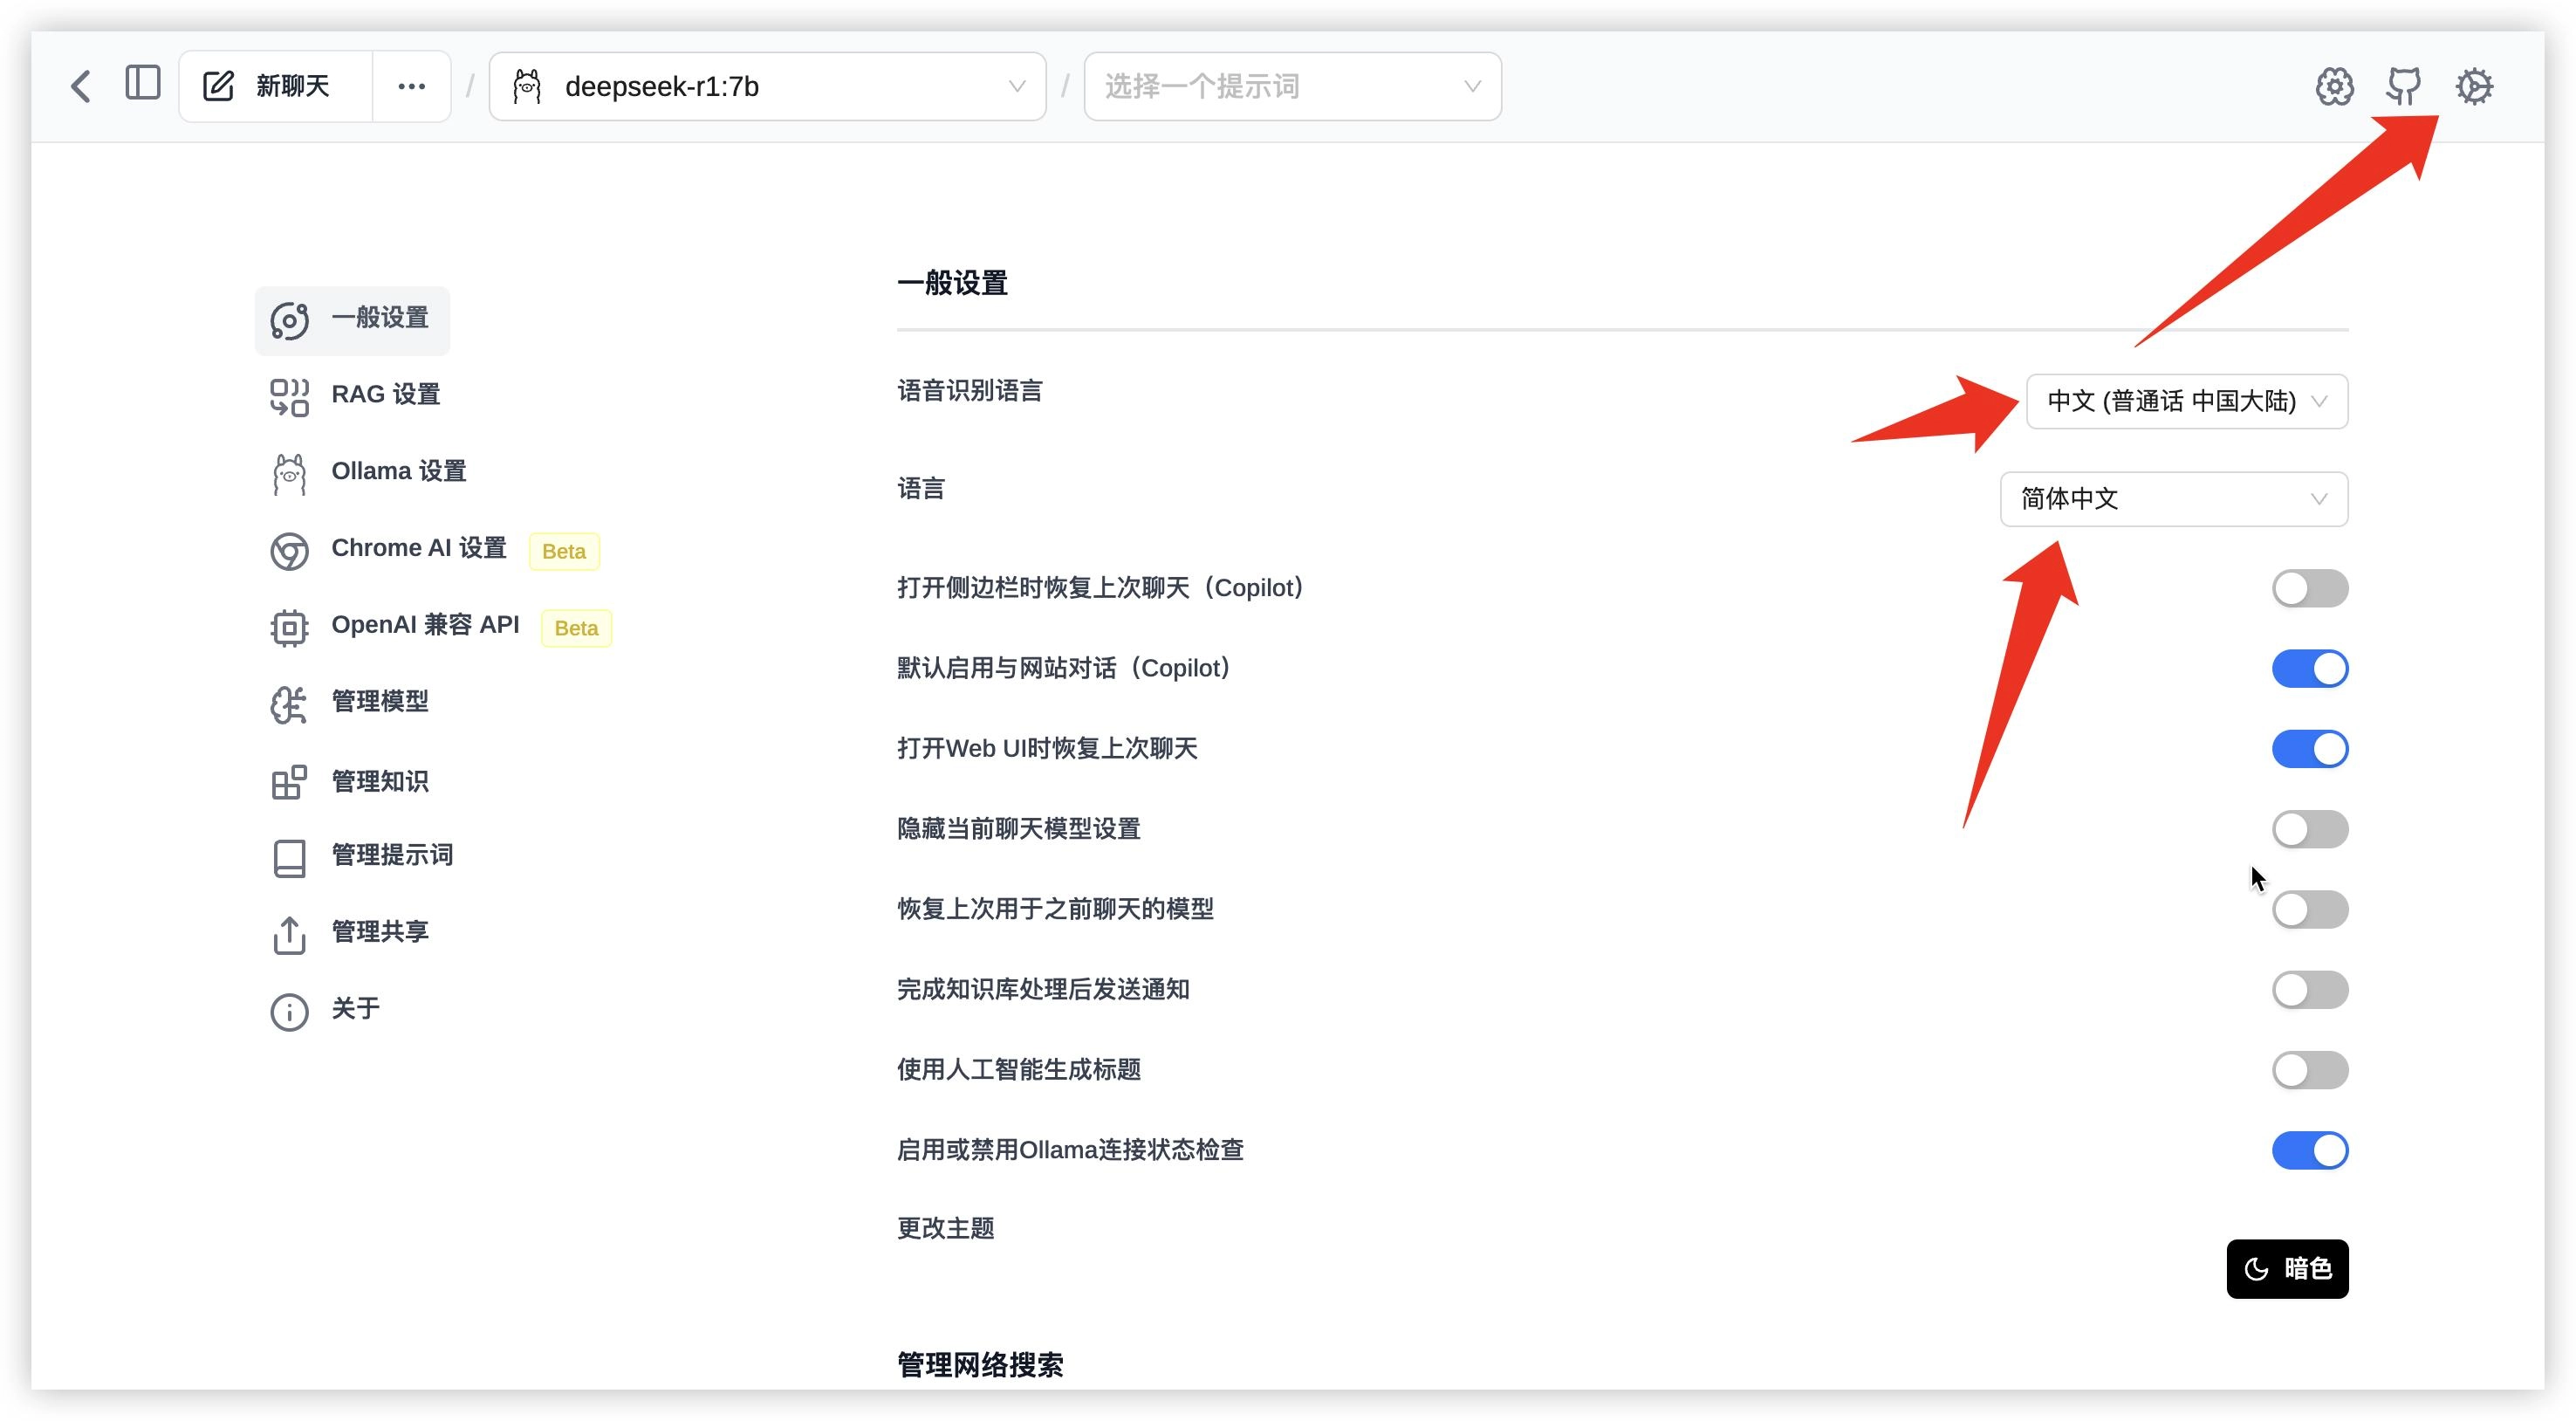Click the Beta badge next to OpenAI API
Image resolution: width=2576 pixels, height=1421 pixels.
tap(576, 628)
